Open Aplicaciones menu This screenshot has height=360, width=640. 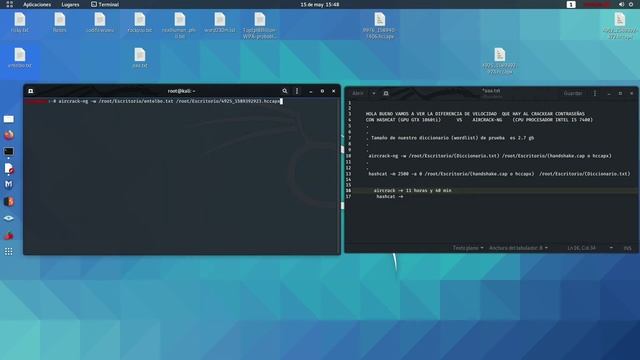(37, 4)
